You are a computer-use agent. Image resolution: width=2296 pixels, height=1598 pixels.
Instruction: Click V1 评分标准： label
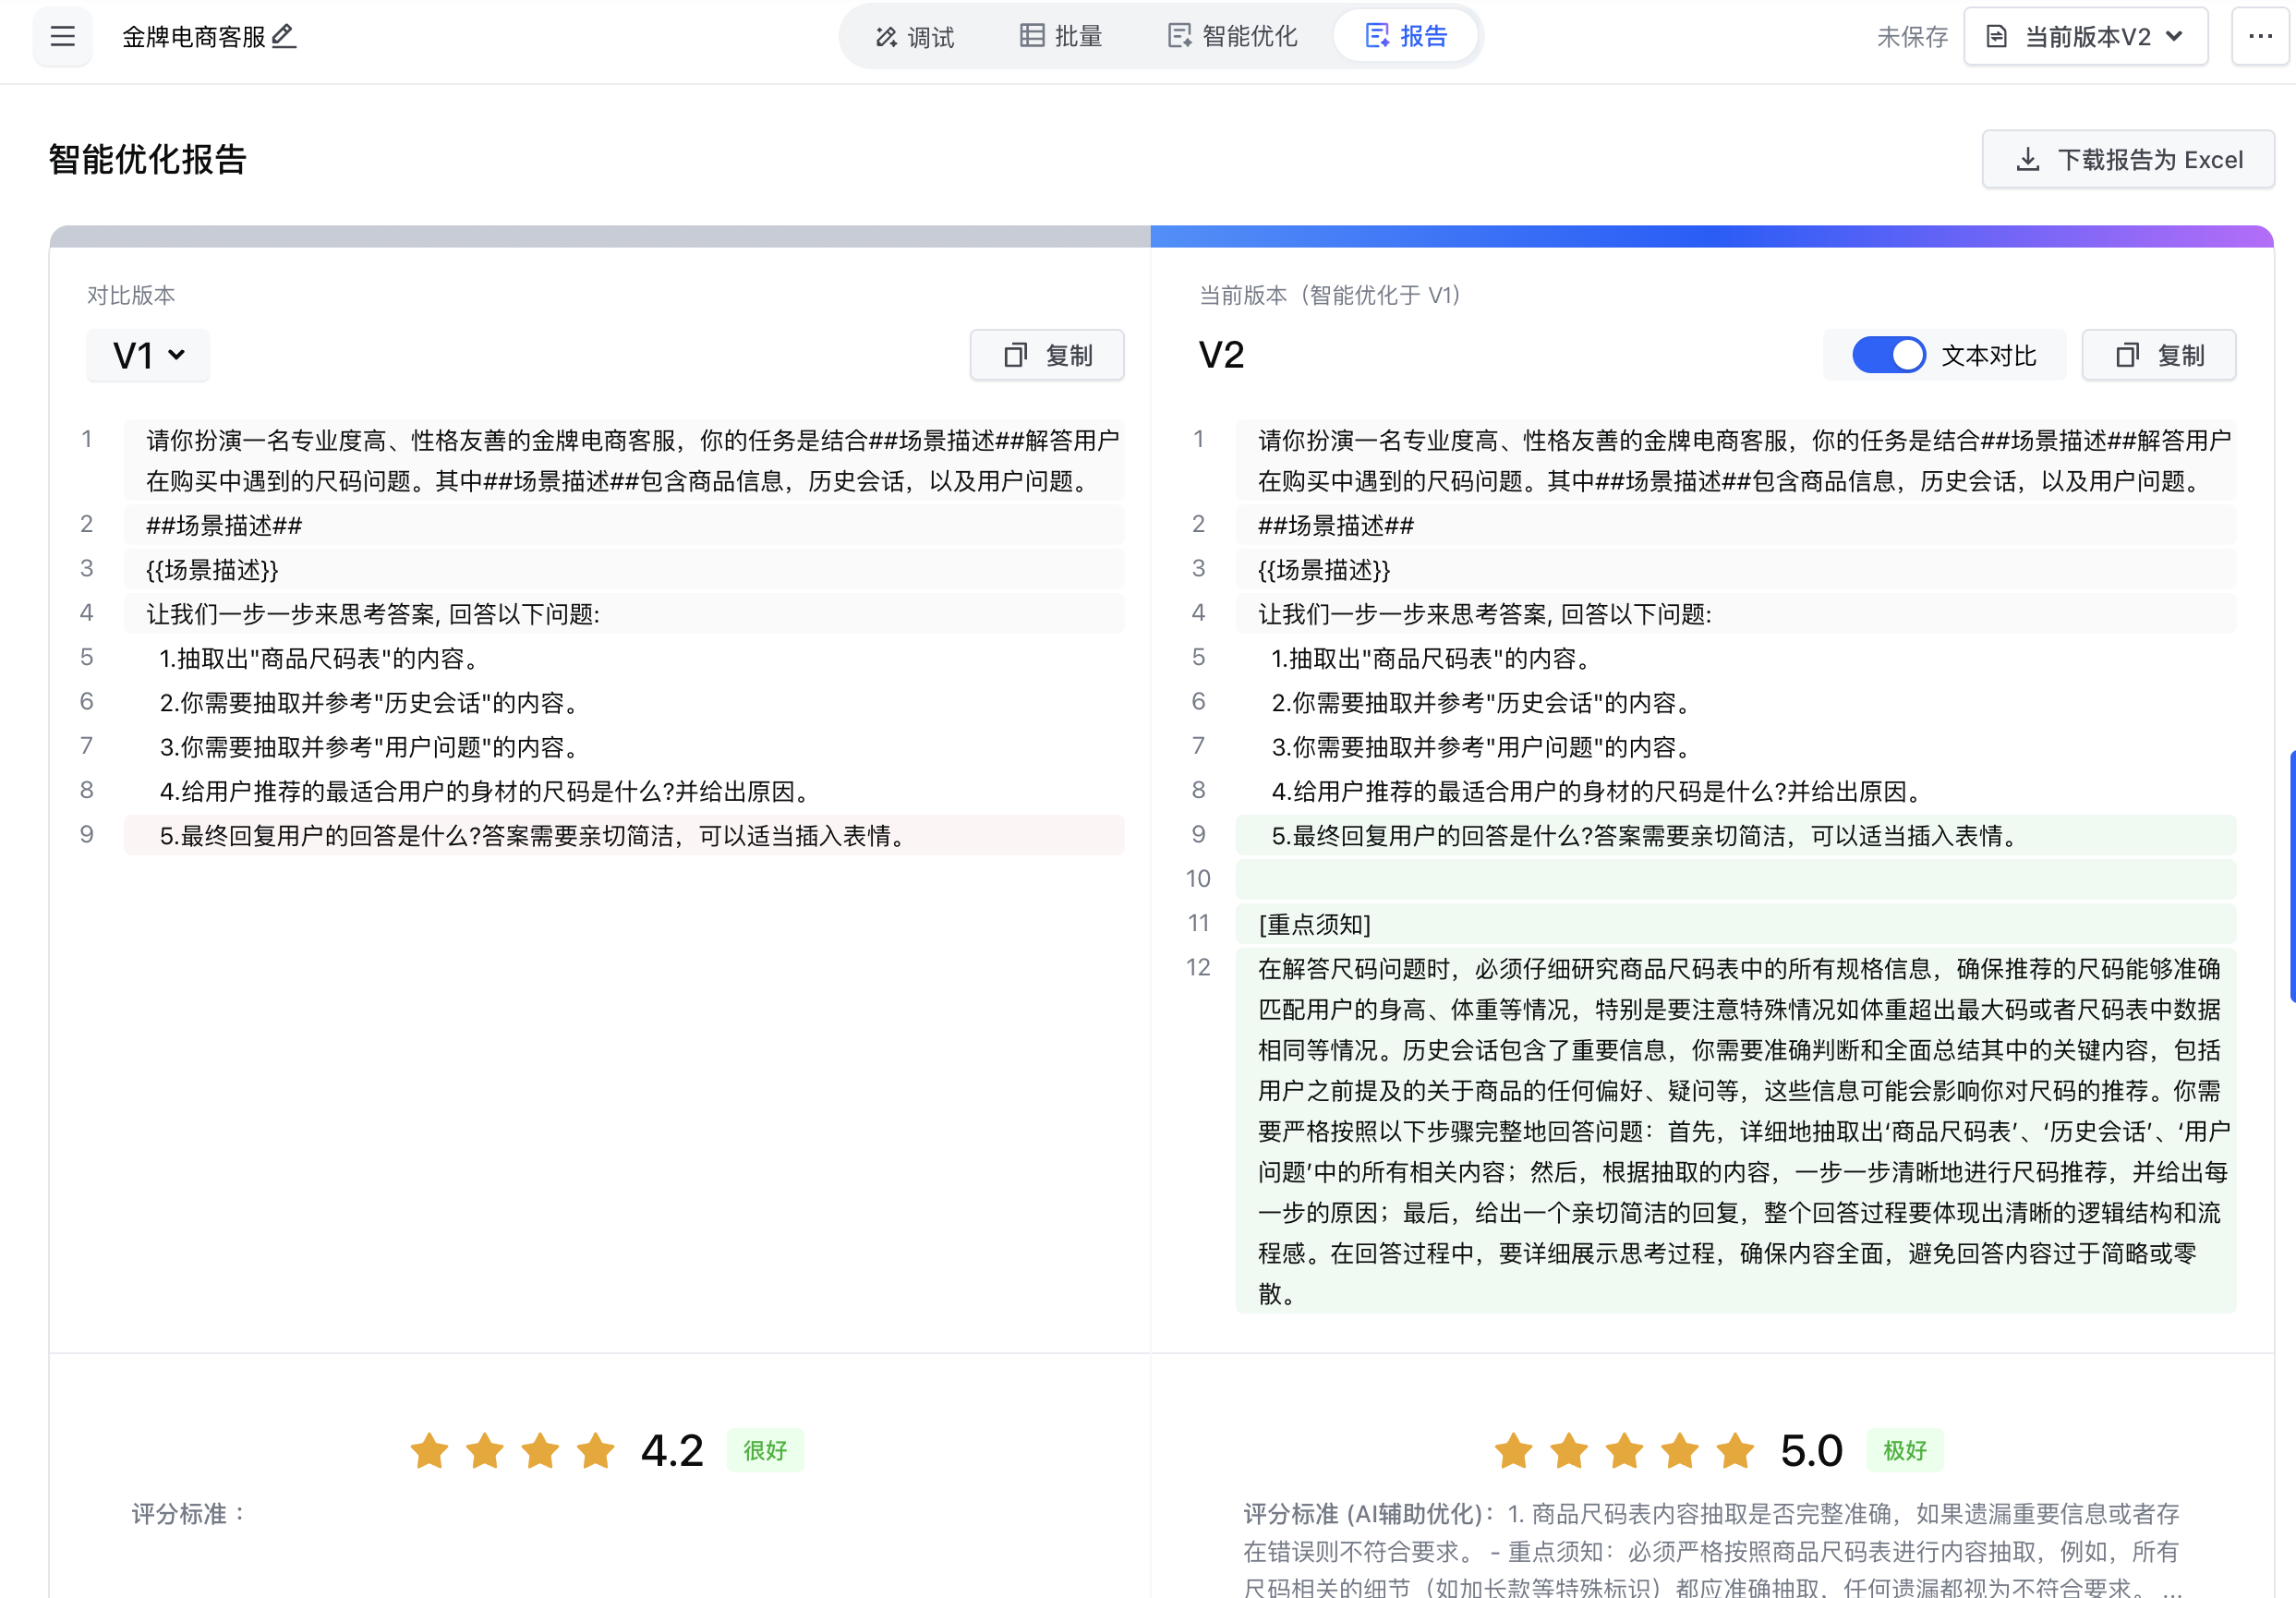coord(189,1513)
